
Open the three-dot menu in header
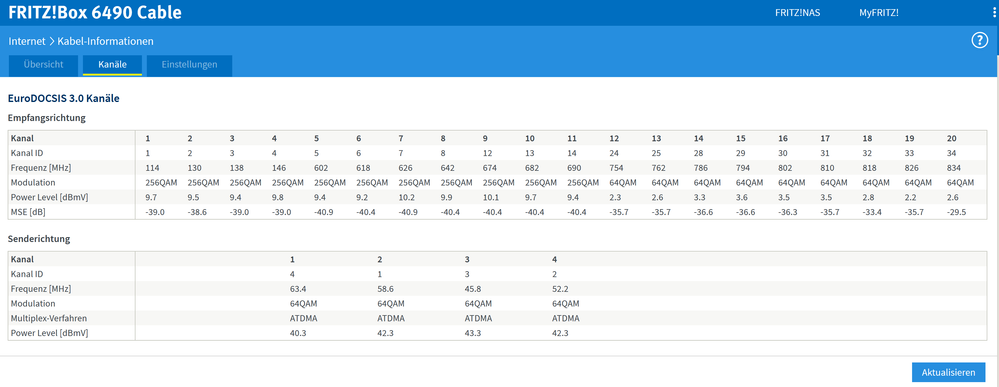tap(995, 12)
